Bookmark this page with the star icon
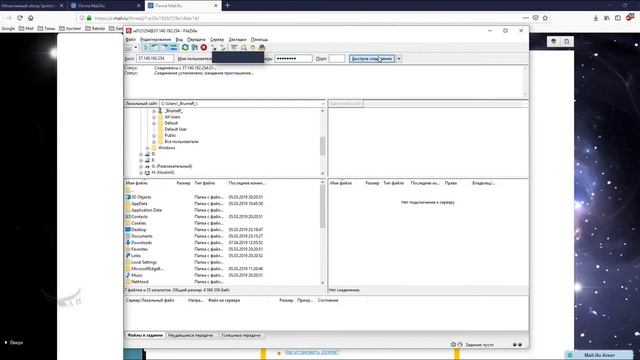This screenshot has width=640, height=360. 545,18
